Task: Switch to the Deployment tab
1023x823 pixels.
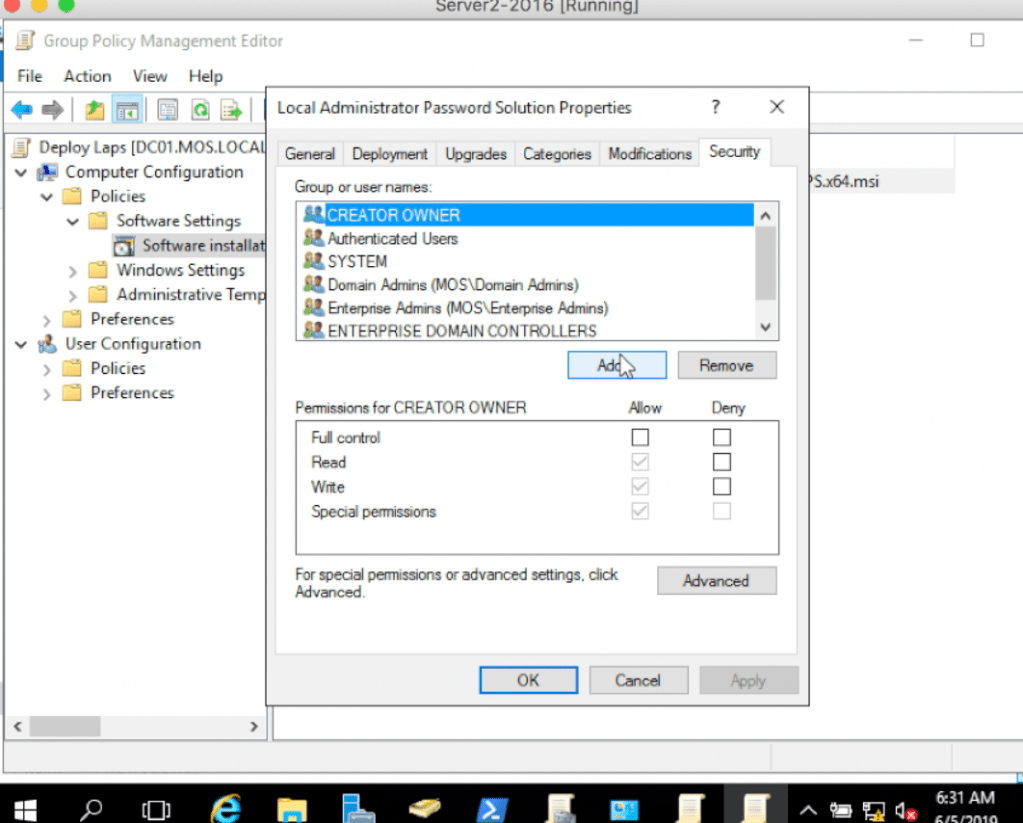Action: (x=389, y=154)
